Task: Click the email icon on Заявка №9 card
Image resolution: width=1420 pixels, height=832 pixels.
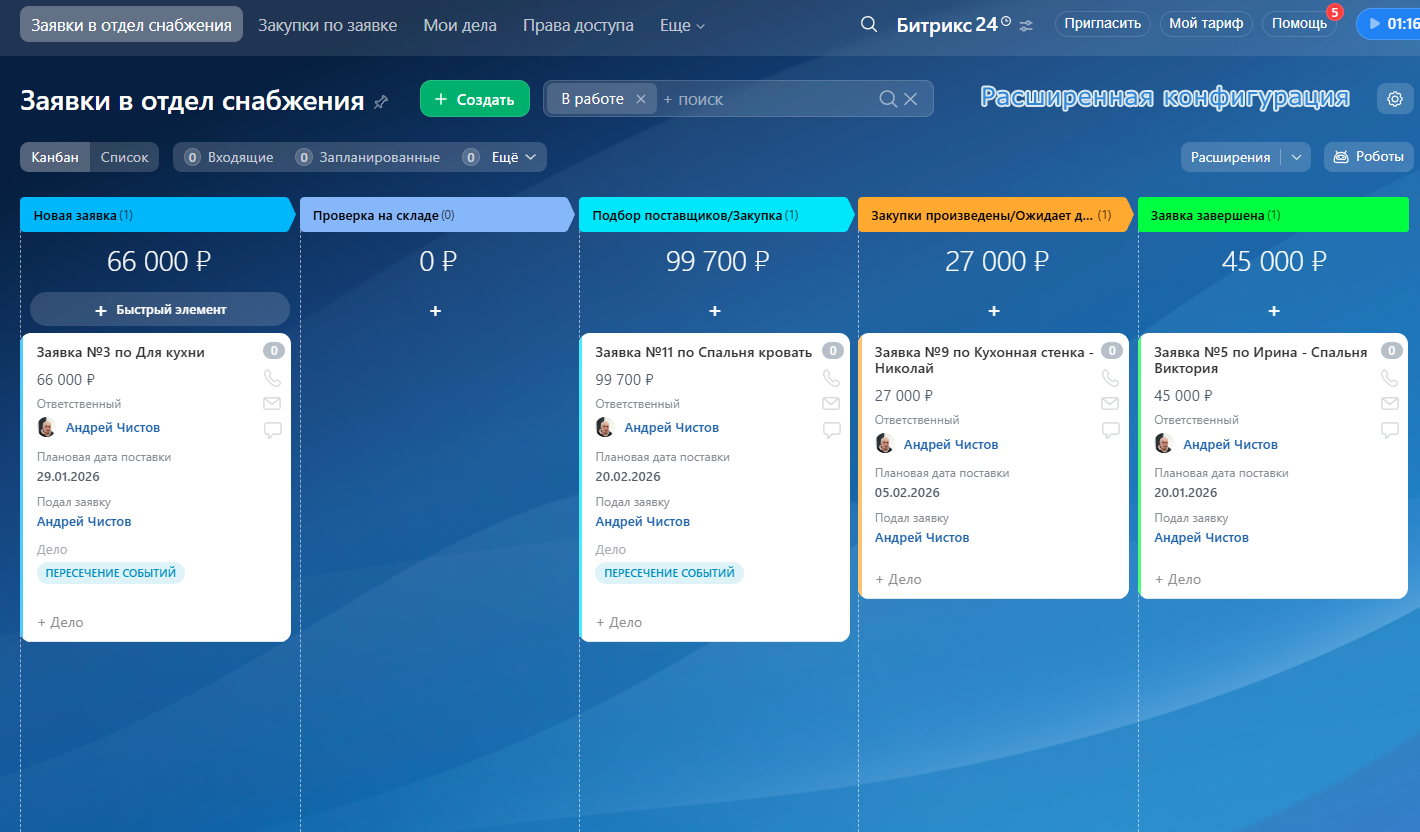Action: pos(1110,404)
